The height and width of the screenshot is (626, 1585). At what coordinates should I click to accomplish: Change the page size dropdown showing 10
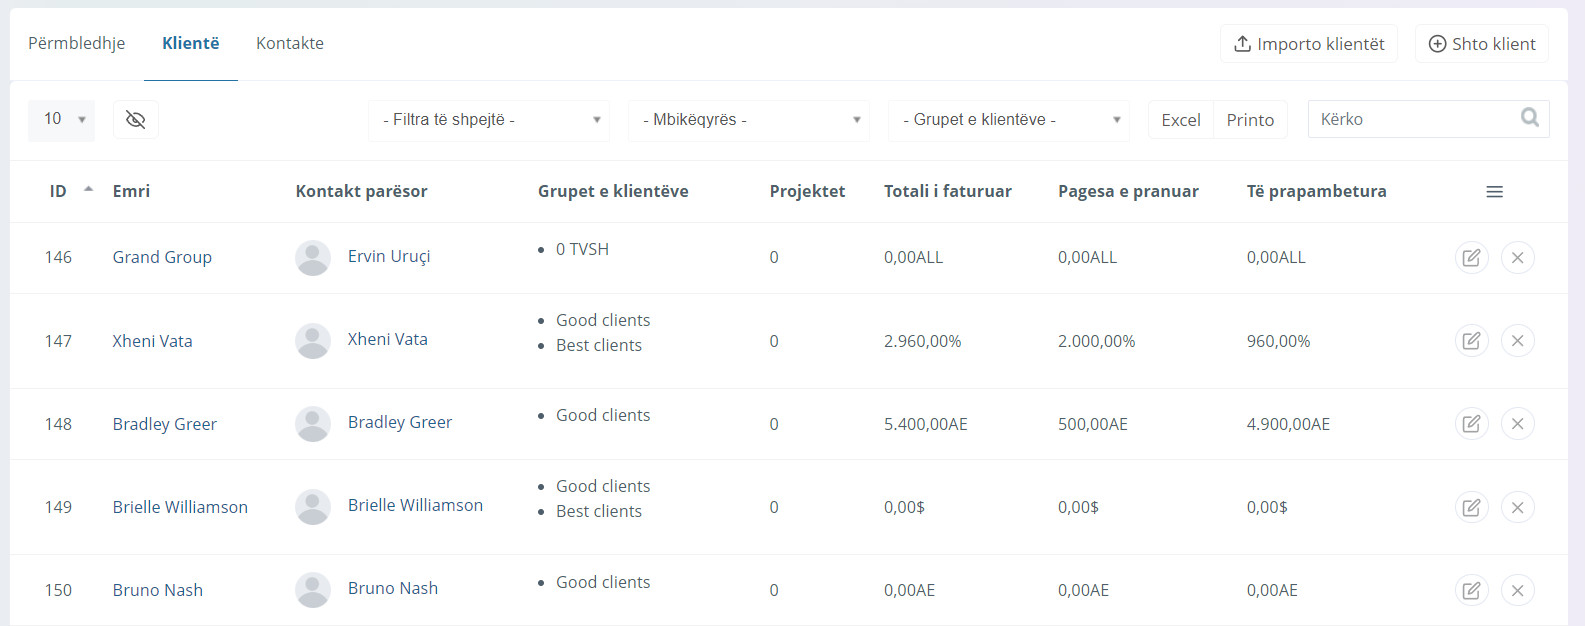[62, 120]
